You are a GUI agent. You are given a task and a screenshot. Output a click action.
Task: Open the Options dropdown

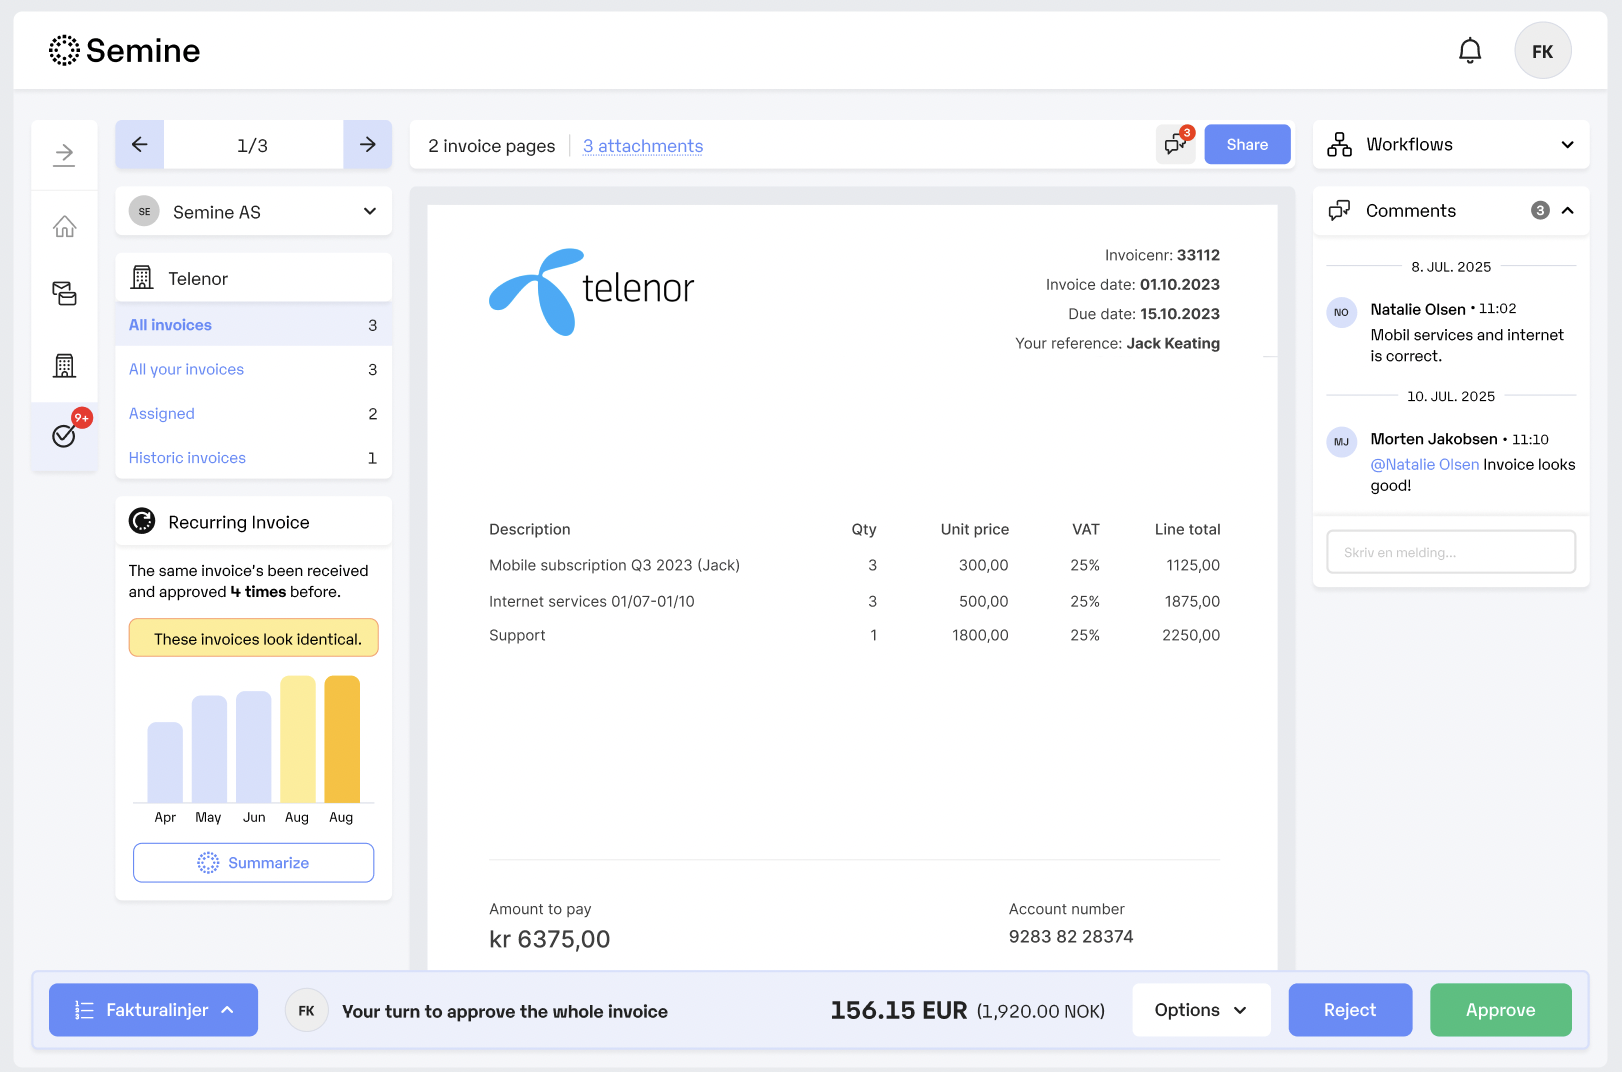tap(1201, 1010)
